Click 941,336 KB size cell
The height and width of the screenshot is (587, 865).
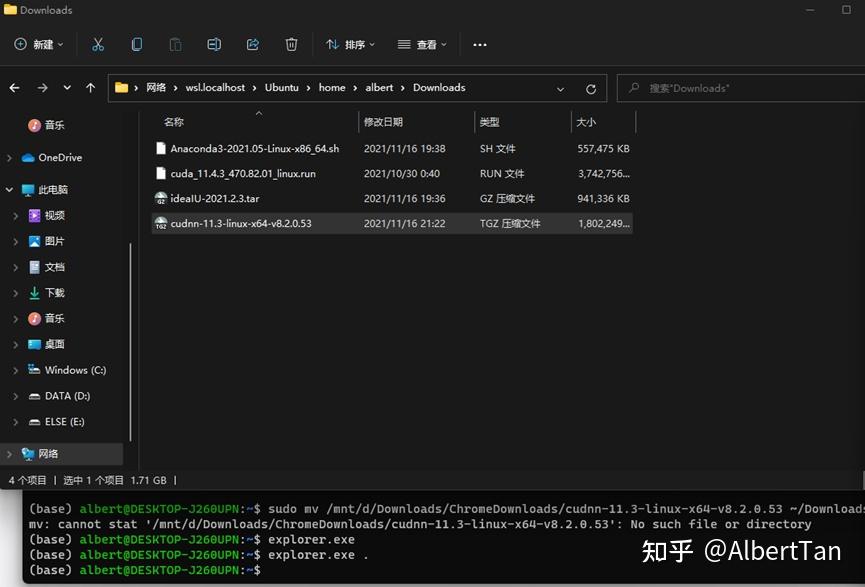(x=603, y=198)
